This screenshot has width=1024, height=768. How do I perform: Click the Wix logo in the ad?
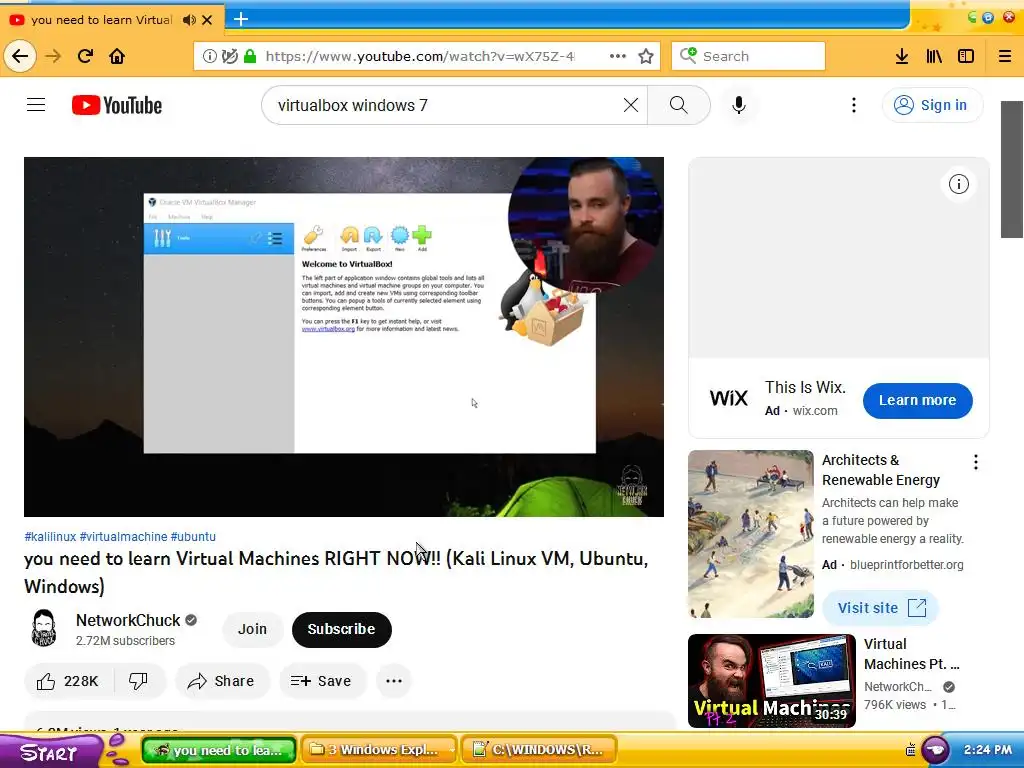tap(729, 398)
